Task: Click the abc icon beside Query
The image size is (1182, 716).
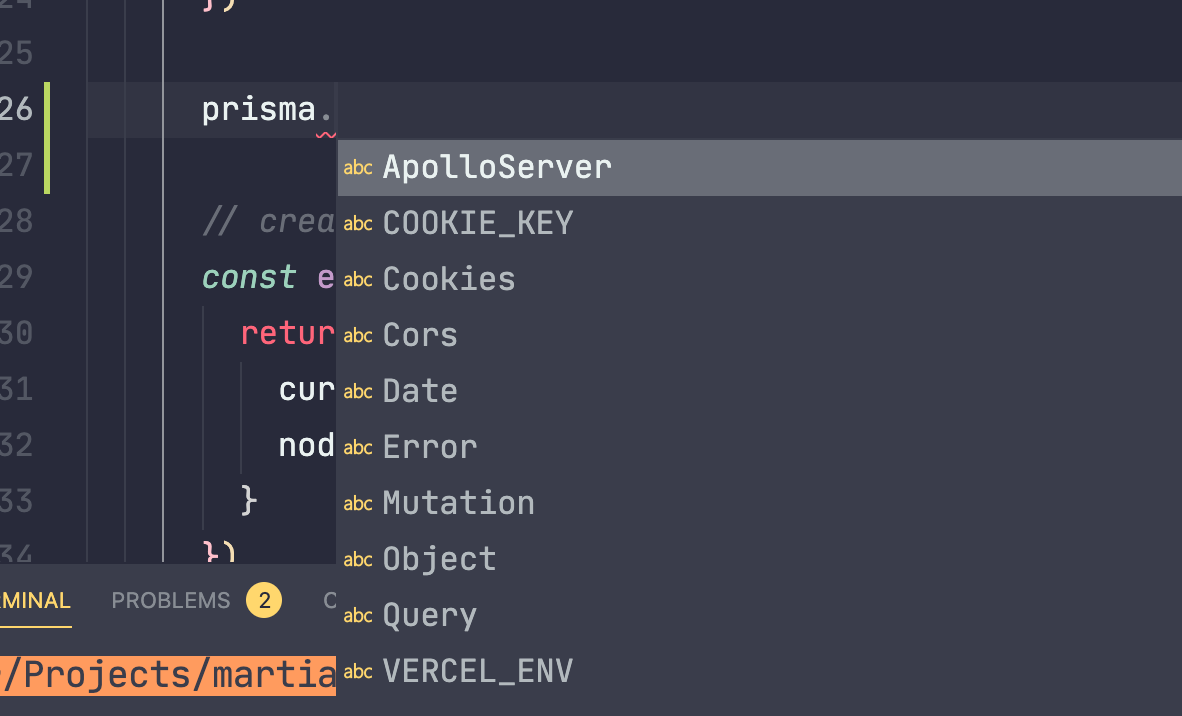Action: pos(357,615)
